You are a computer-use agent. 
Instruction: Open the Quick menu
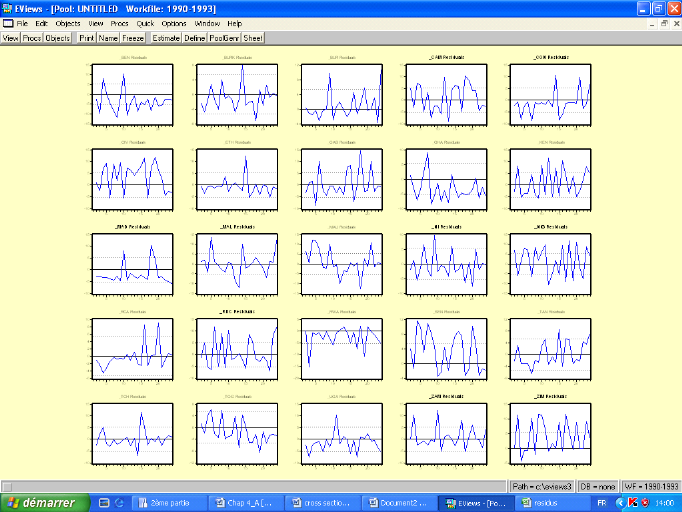coord(146,23)
